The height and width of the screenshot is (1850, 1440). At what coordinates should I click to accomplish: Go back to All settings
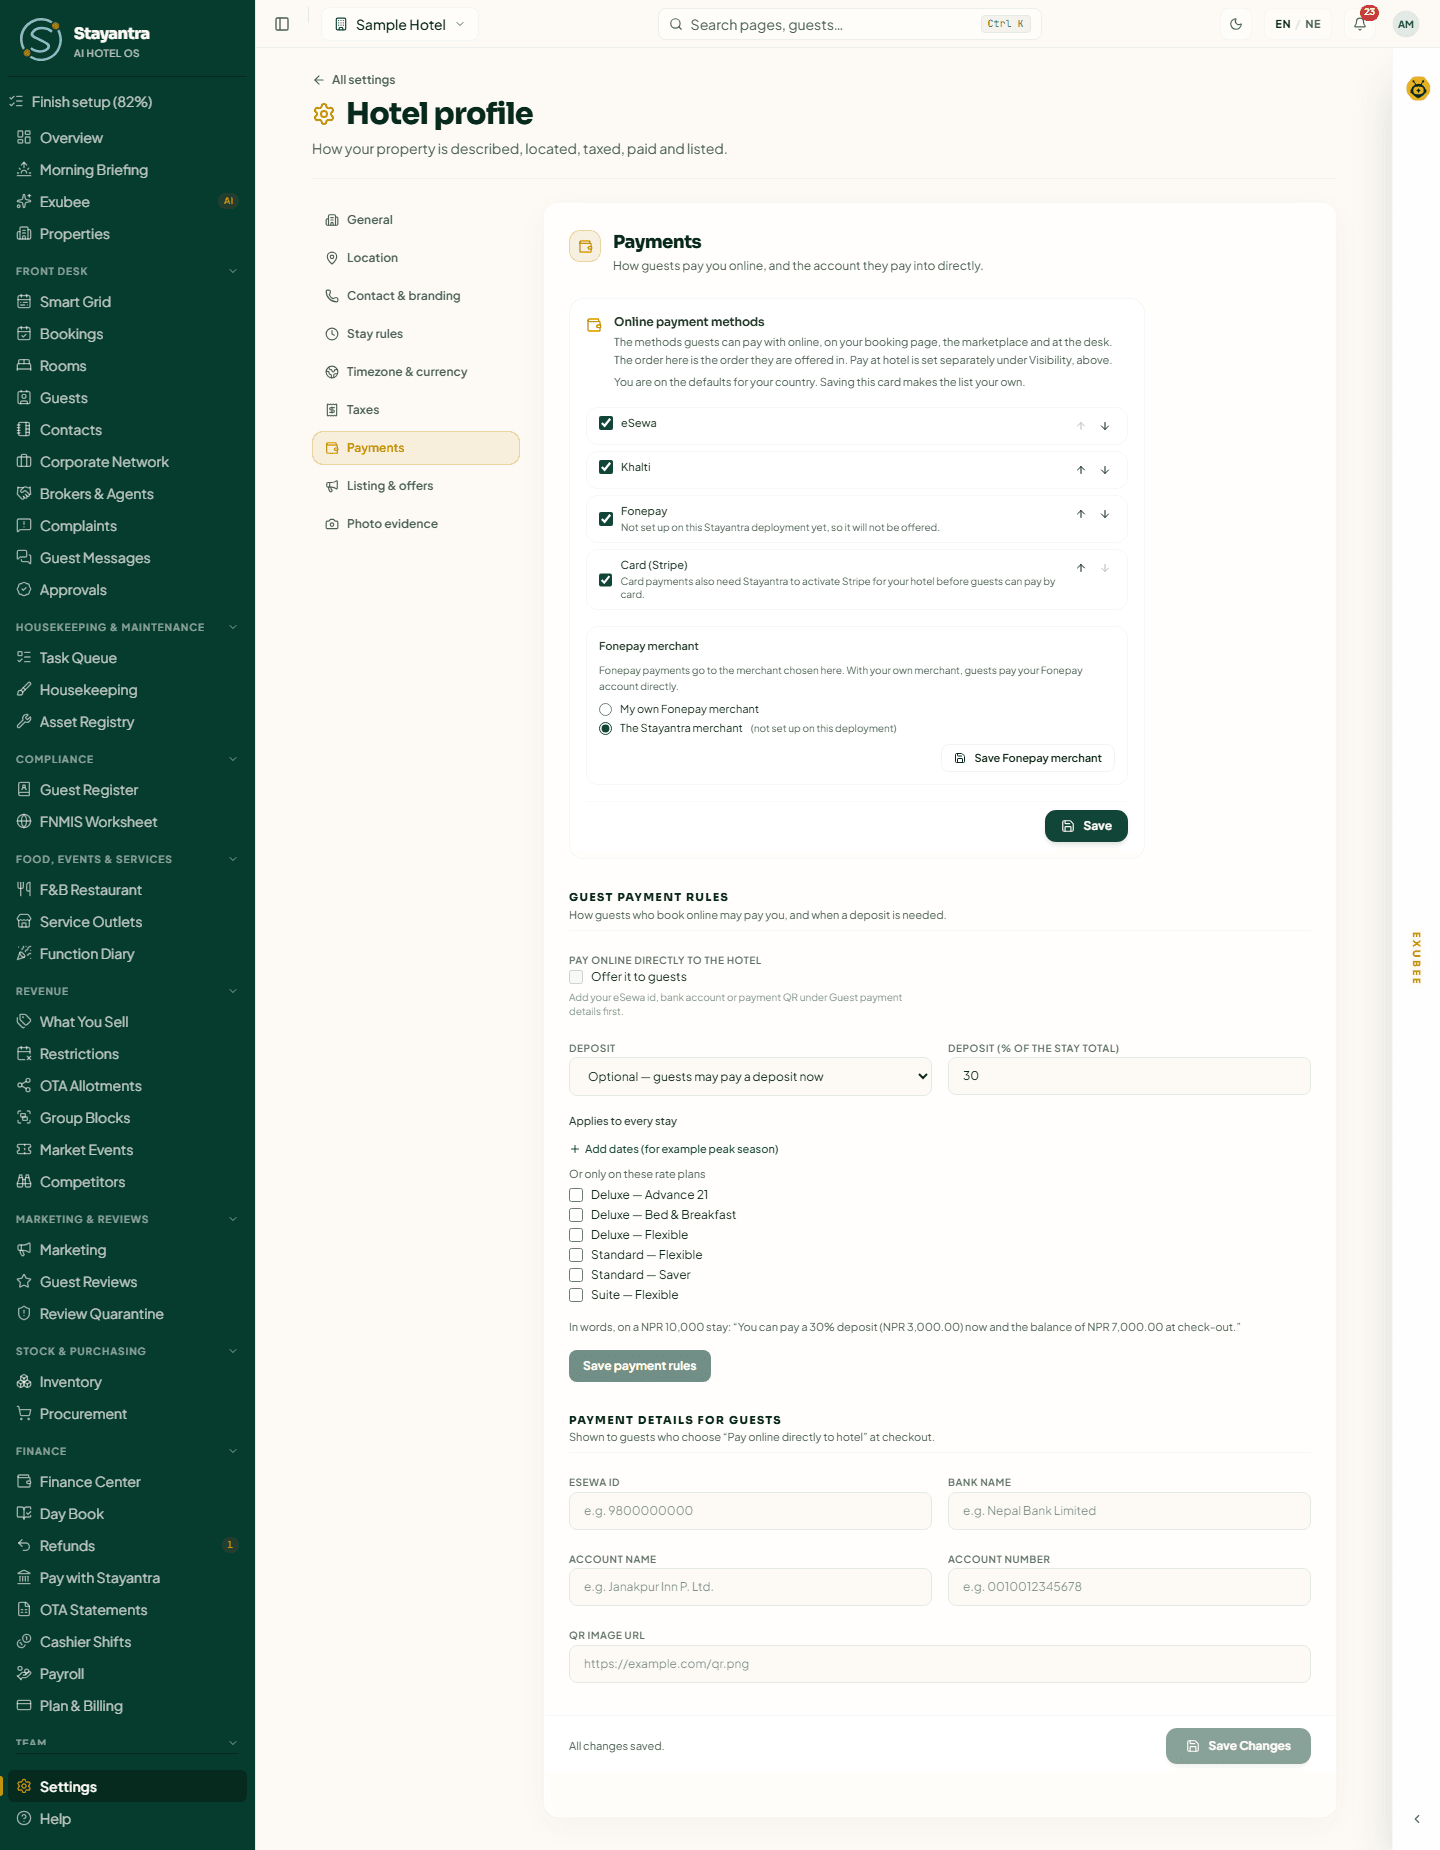[x=354, y=80]
